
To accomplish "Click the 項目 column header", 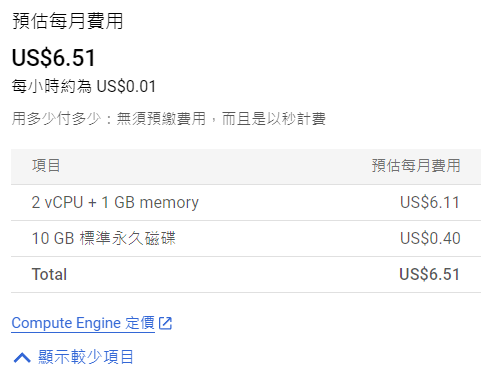I will [46, 166].
